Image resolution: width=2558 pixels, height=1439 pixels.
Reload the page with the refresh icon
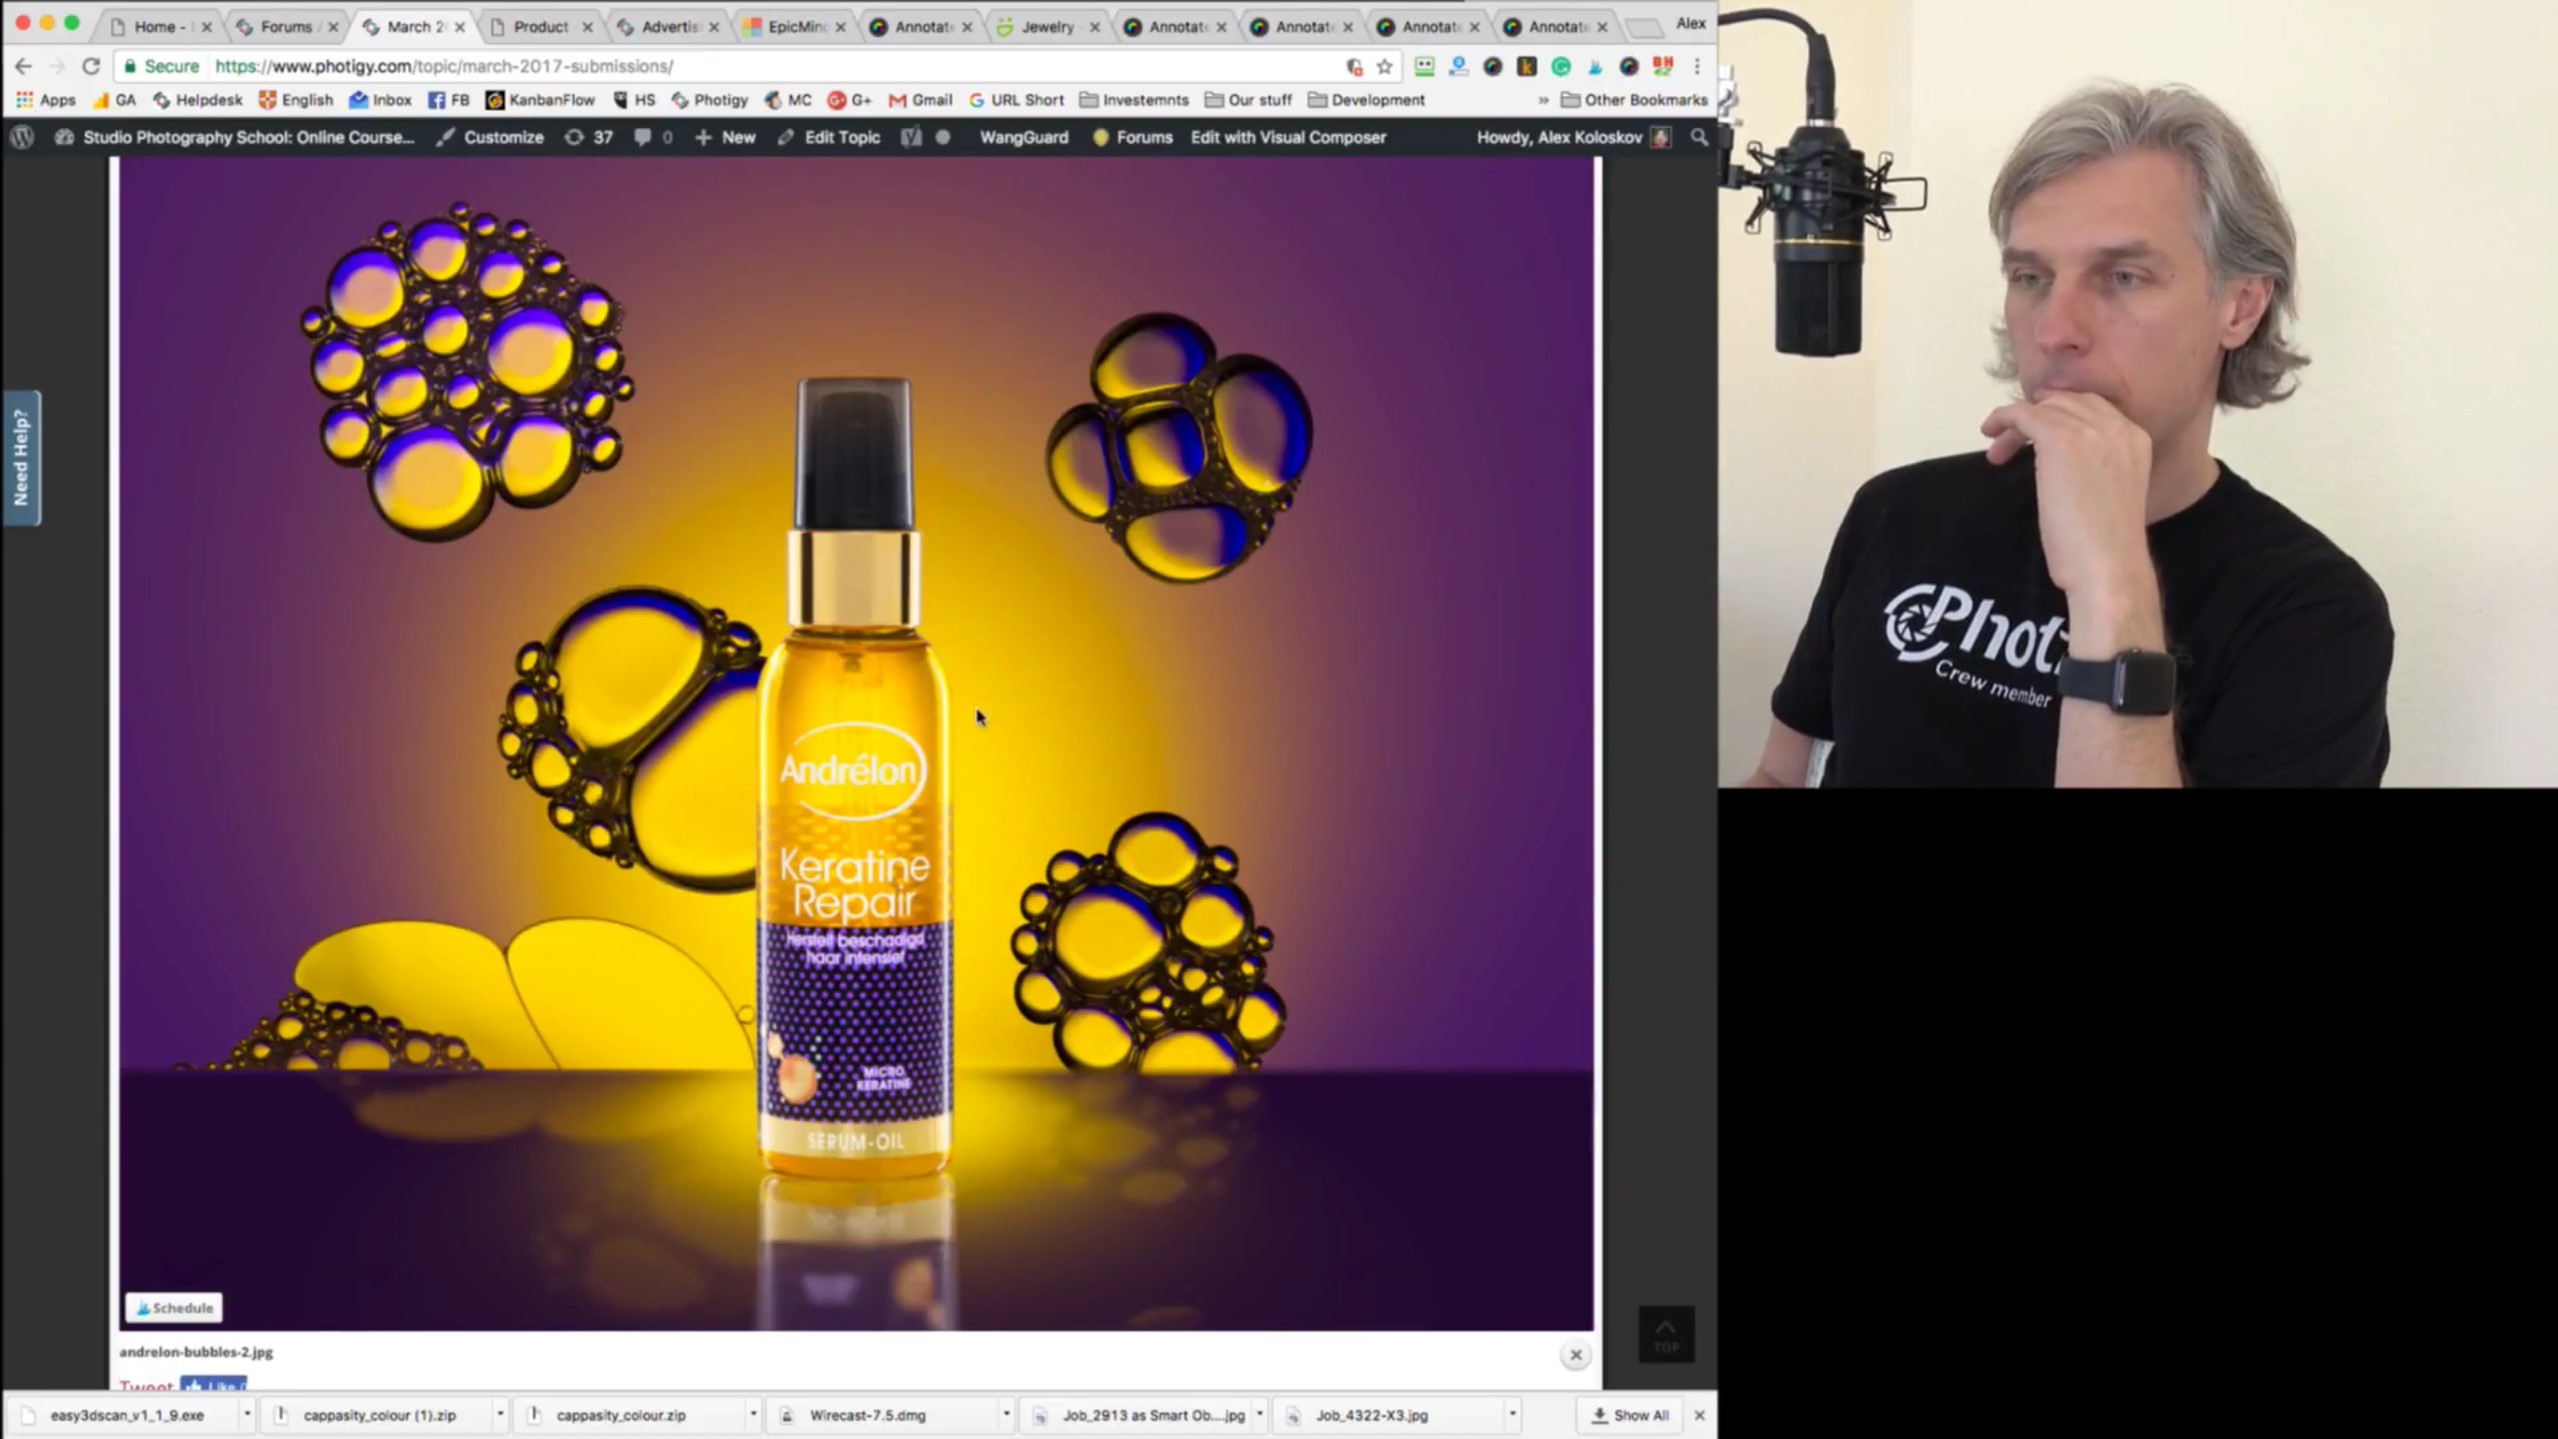91,66
